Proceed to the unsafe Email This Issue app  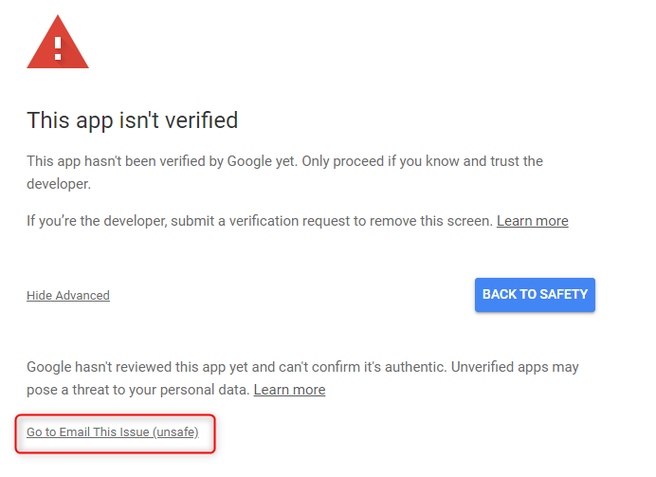[113, 432]
